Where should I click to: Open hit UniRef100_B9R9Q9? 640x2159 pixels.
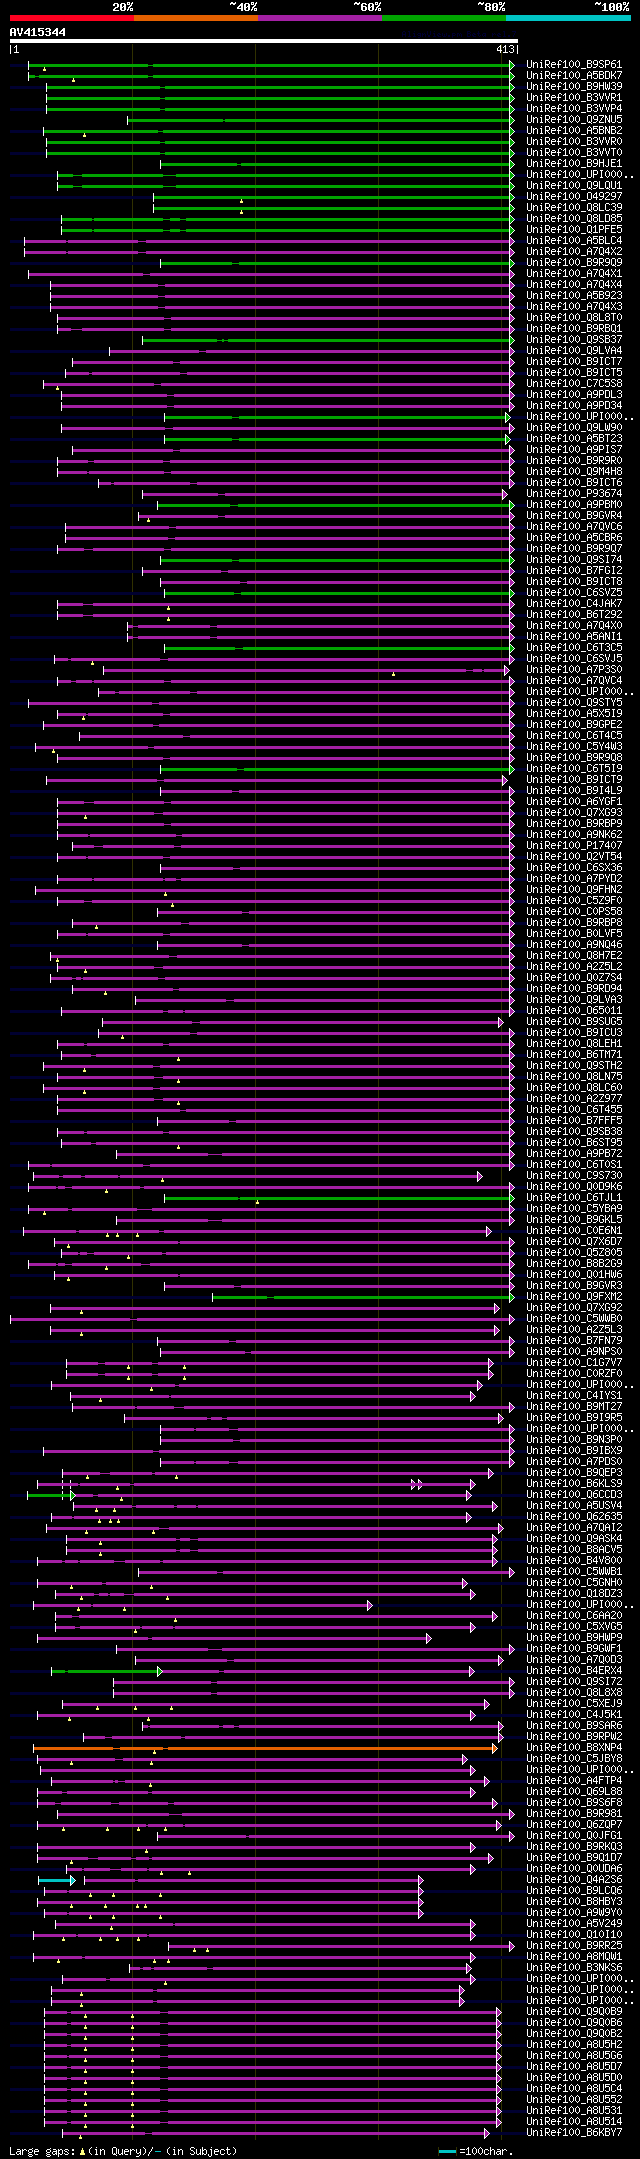click(574, 263)
